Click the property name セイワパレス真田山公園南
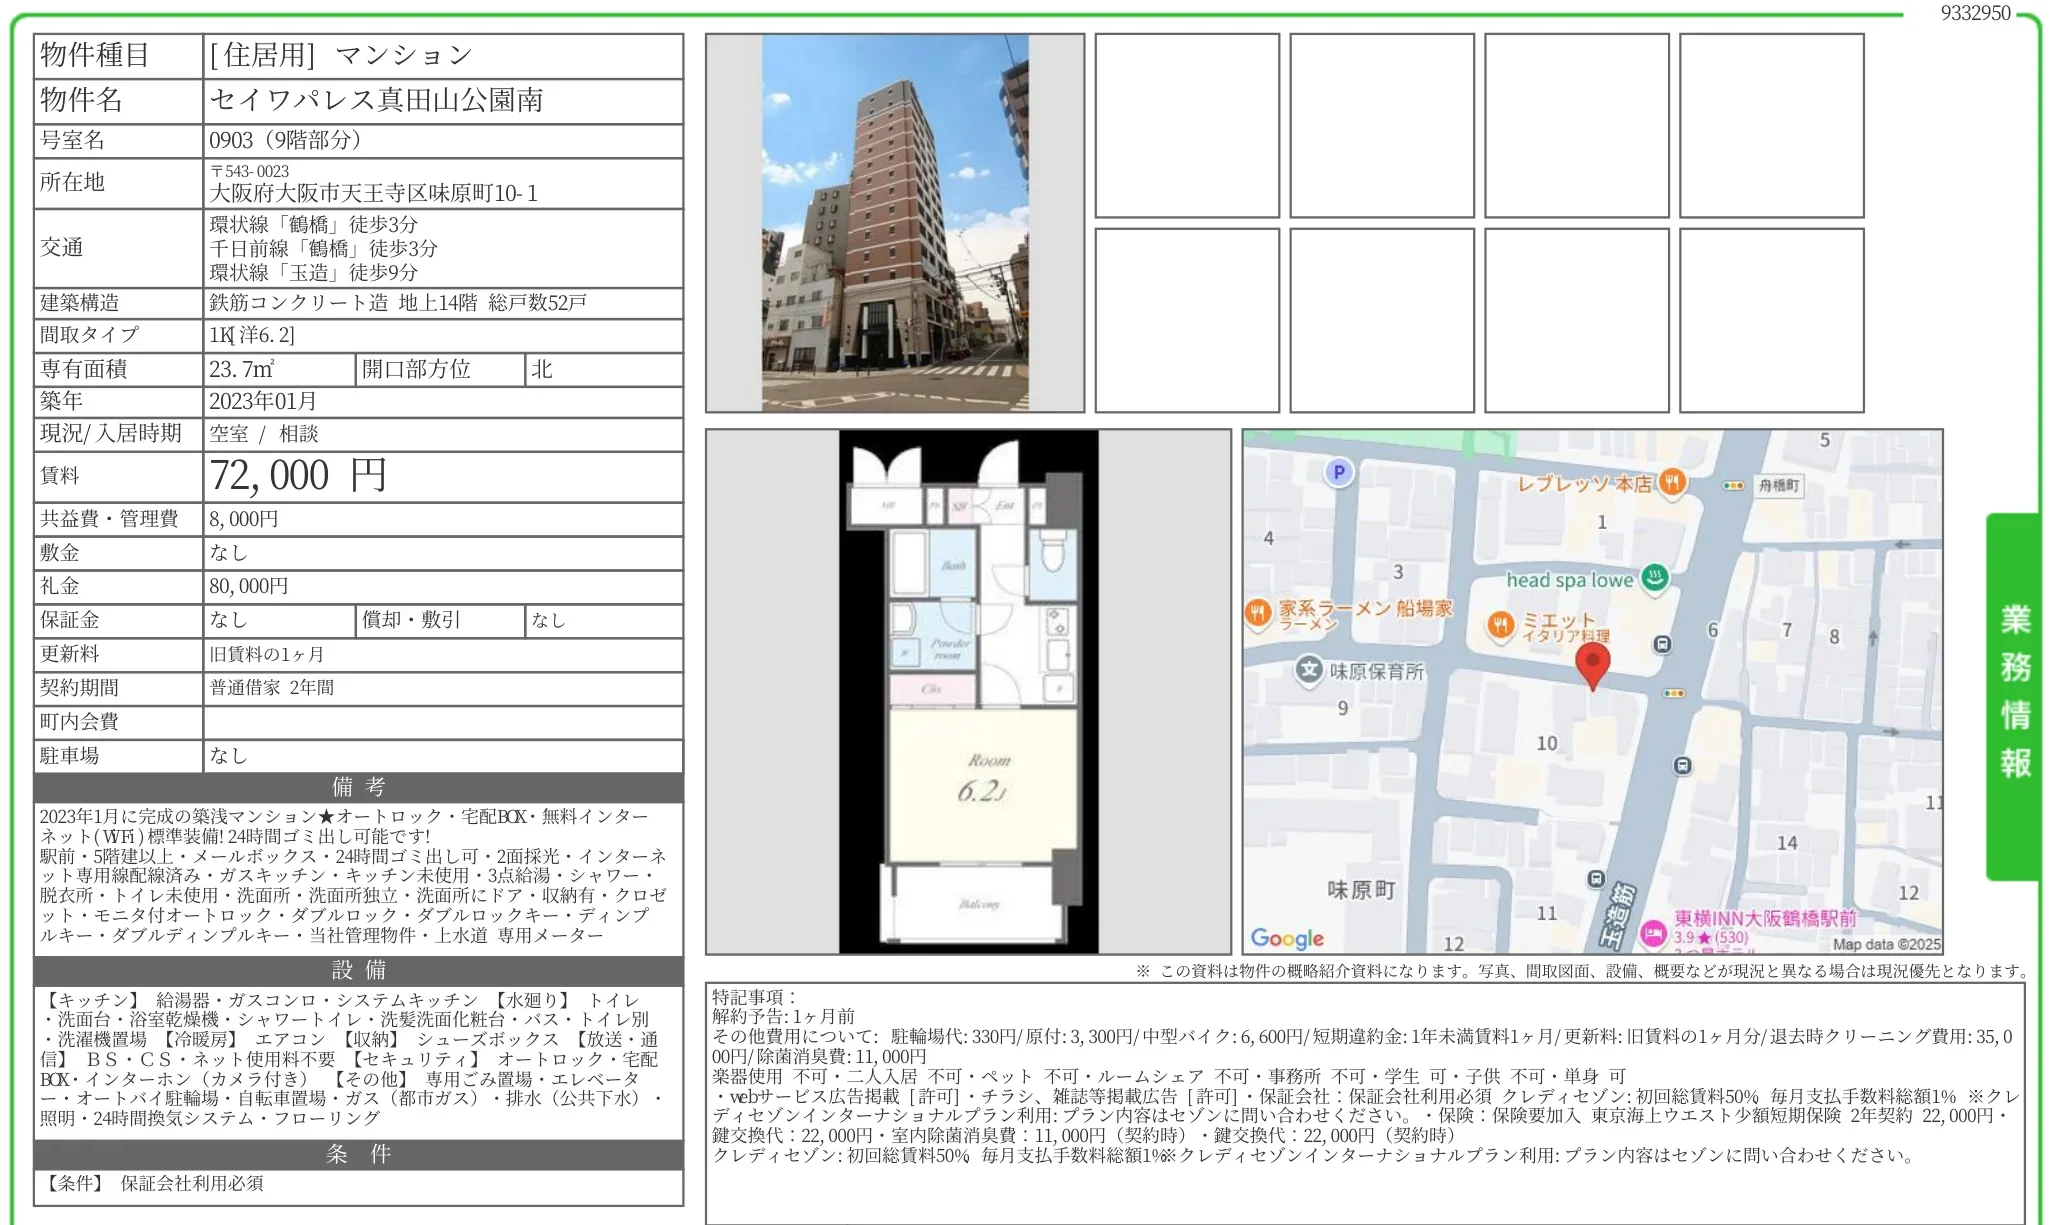Image resolution: width=2056 pixels, height=1225 pixels. click(376, 100)
